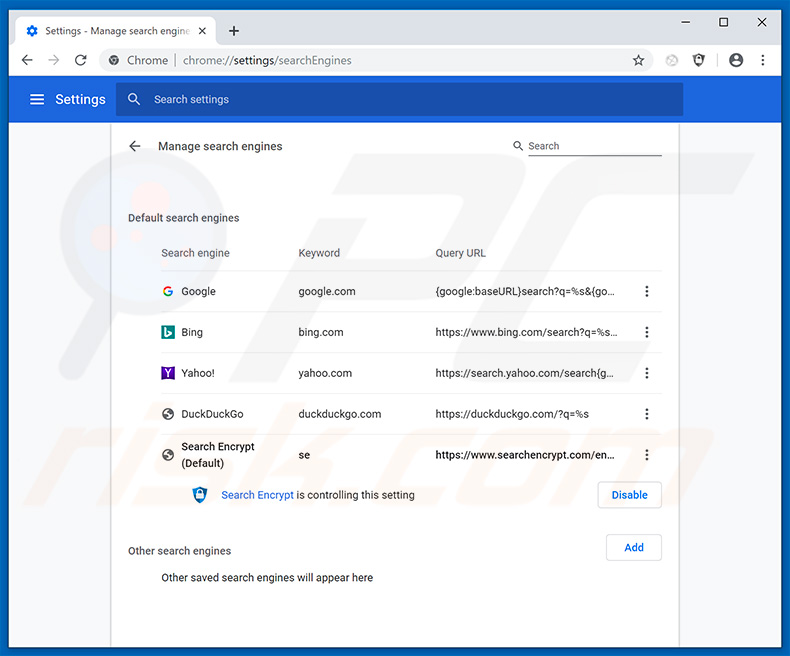The height and width of the screenshot is (656, 790).
Task: Click the DuckDuckGo globe icon in the list
Action: tap(168, 414)
